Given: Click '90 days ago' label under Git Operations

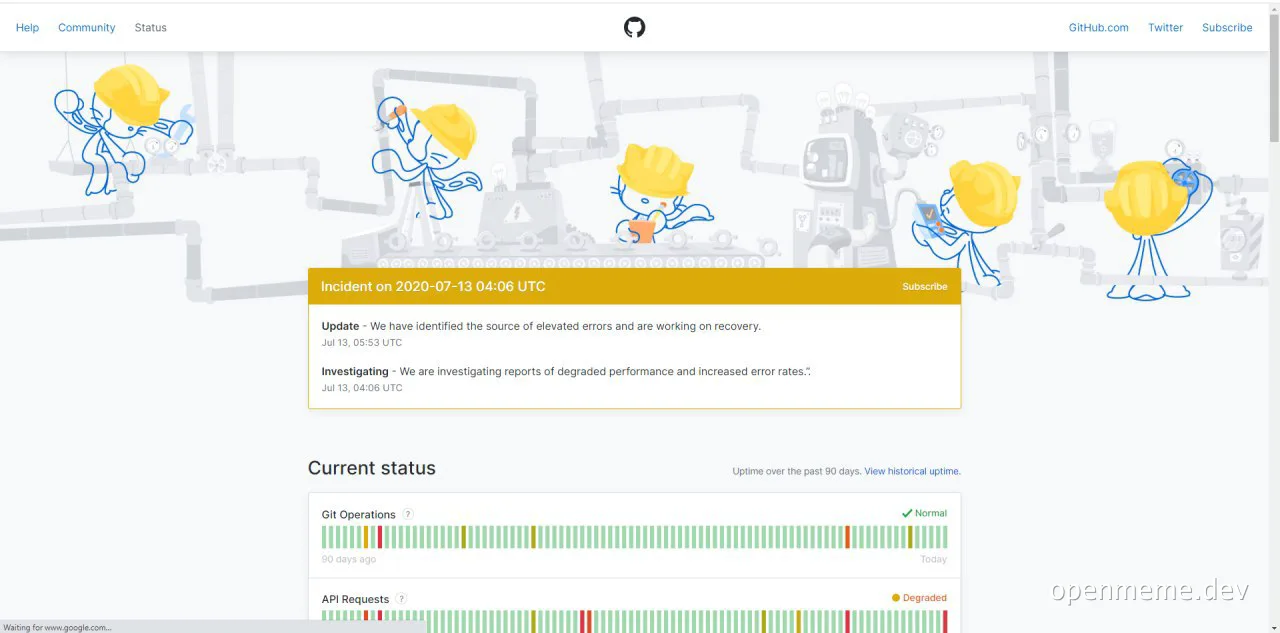Looking at the screenshot, I should [x=349, y=559].
